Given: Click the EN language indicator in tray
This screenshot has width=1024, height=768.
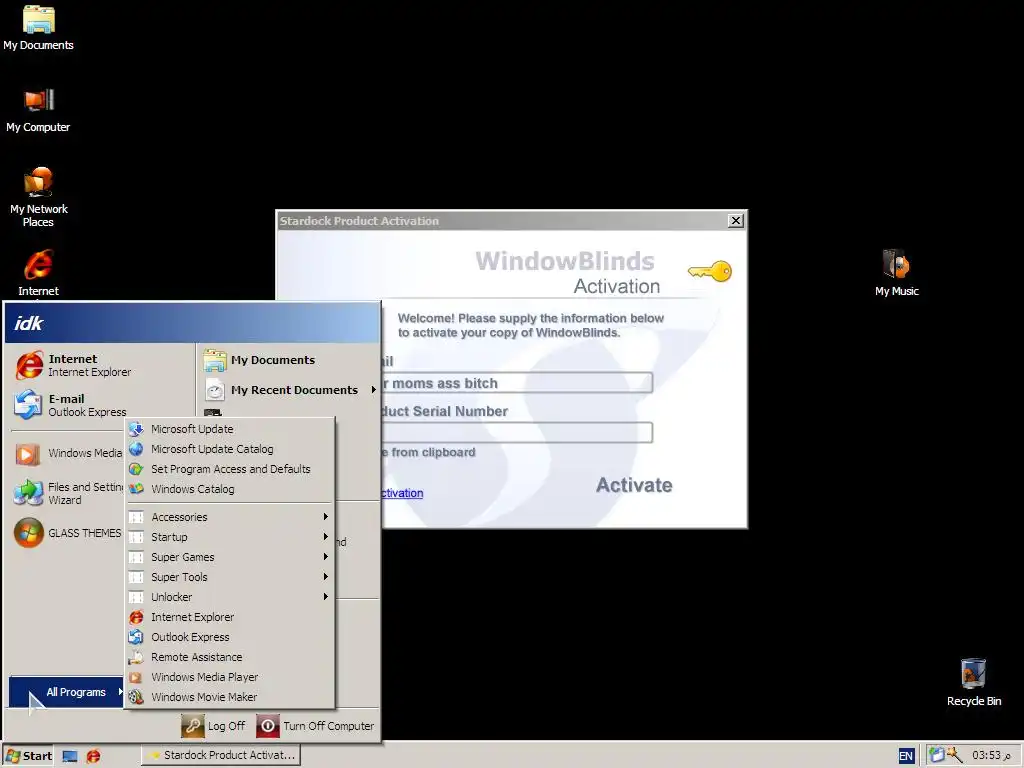Looking at the screenshot, I should 906,756.
